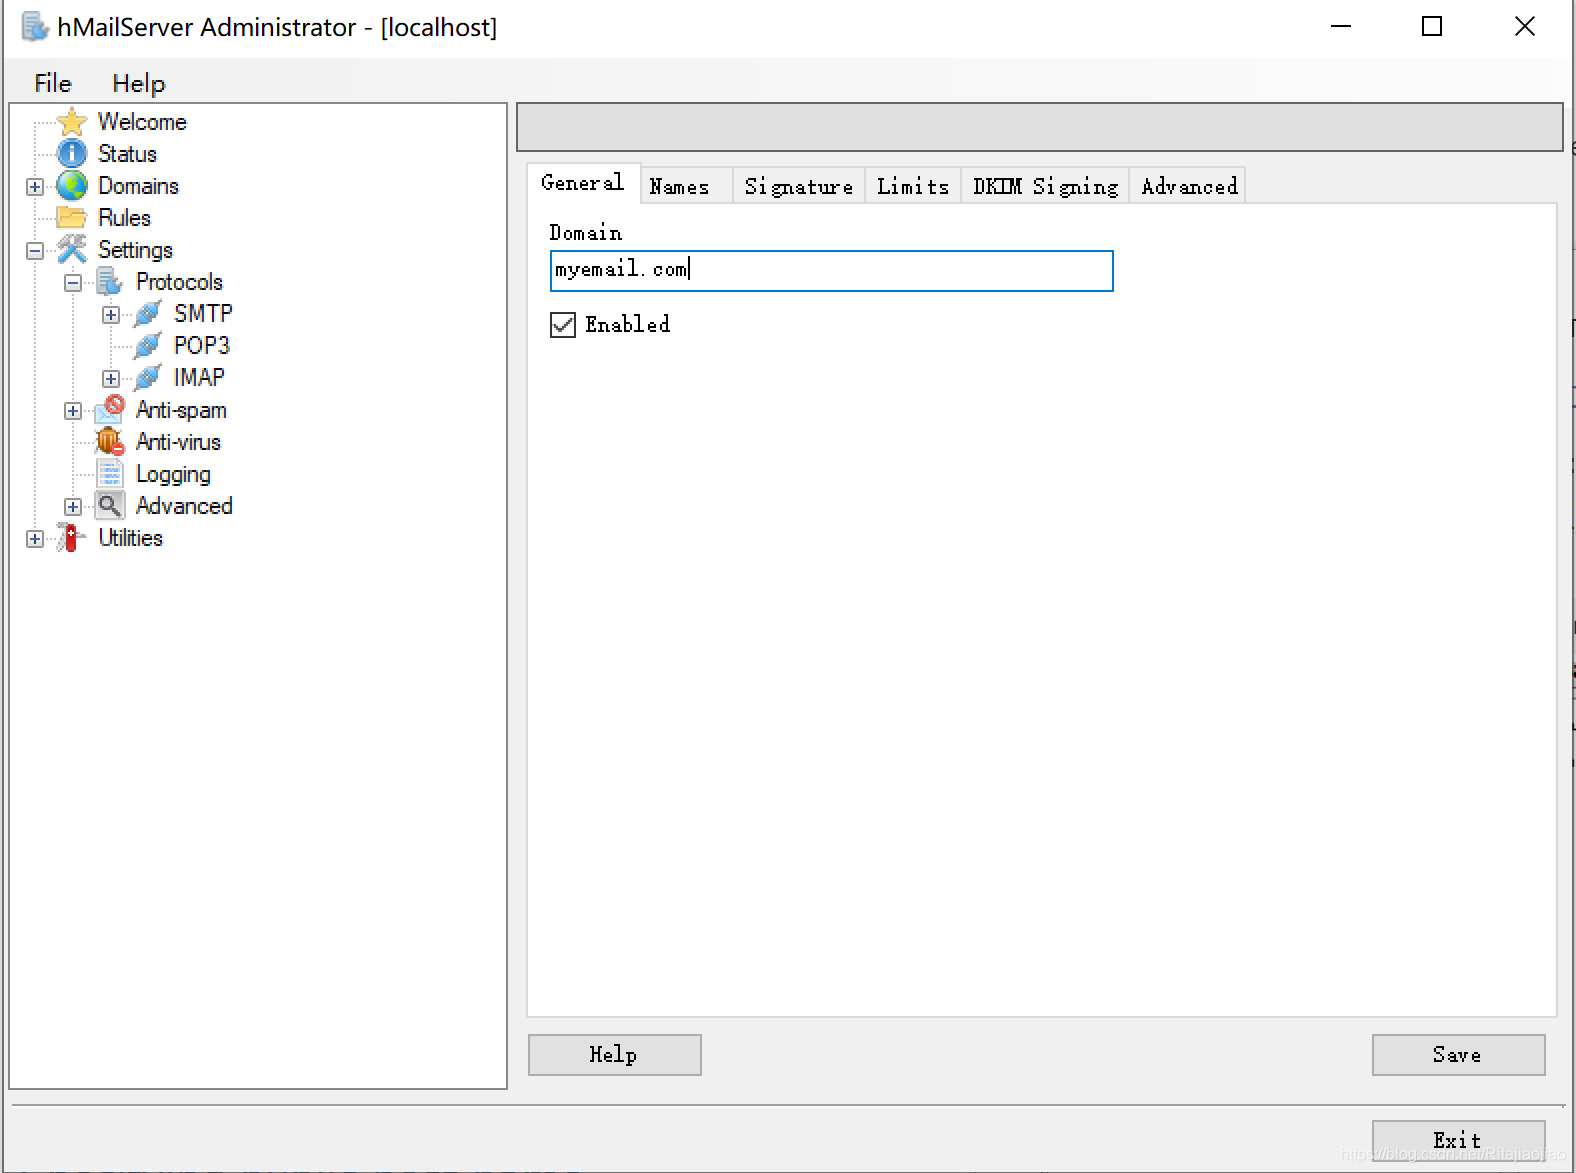Switch to the DKIM Signing tab
Image resolution: width=1576 pixels, height=1173 pixels.
1045,186
